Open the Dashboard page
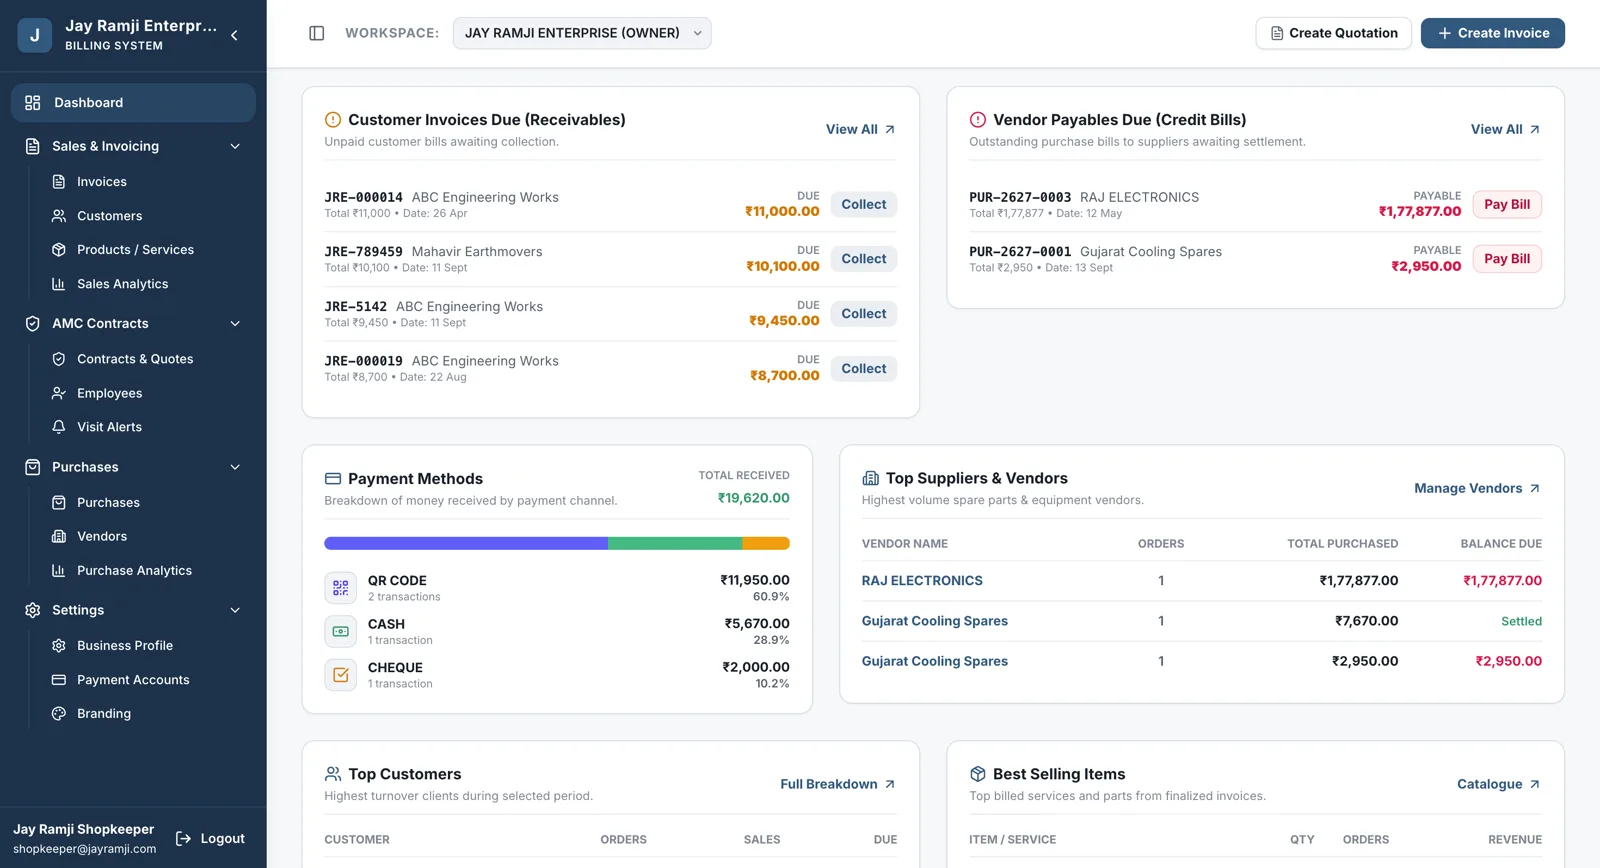This screenshot has height=868, width=1600. coord(133,103)
